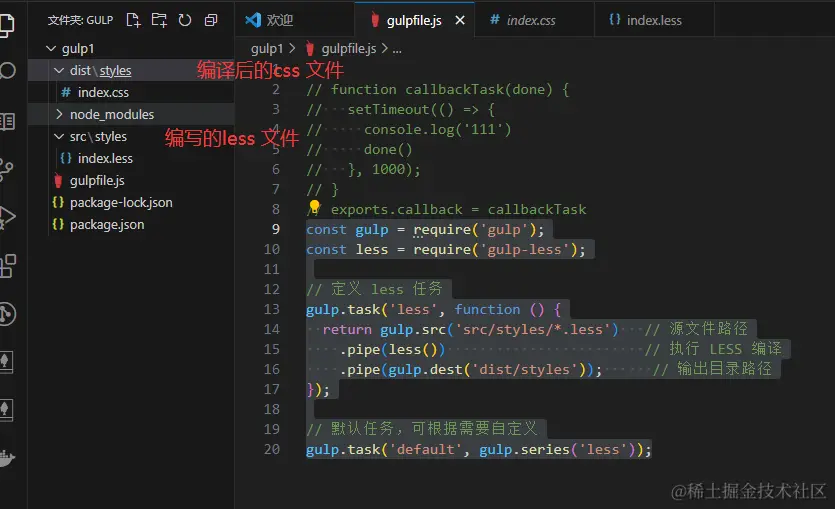Image resolution: width=835 pixels, height=509 pixels.
Task: Click the 'gulp-less' string on line 10
Action: [x=525, y=249]
